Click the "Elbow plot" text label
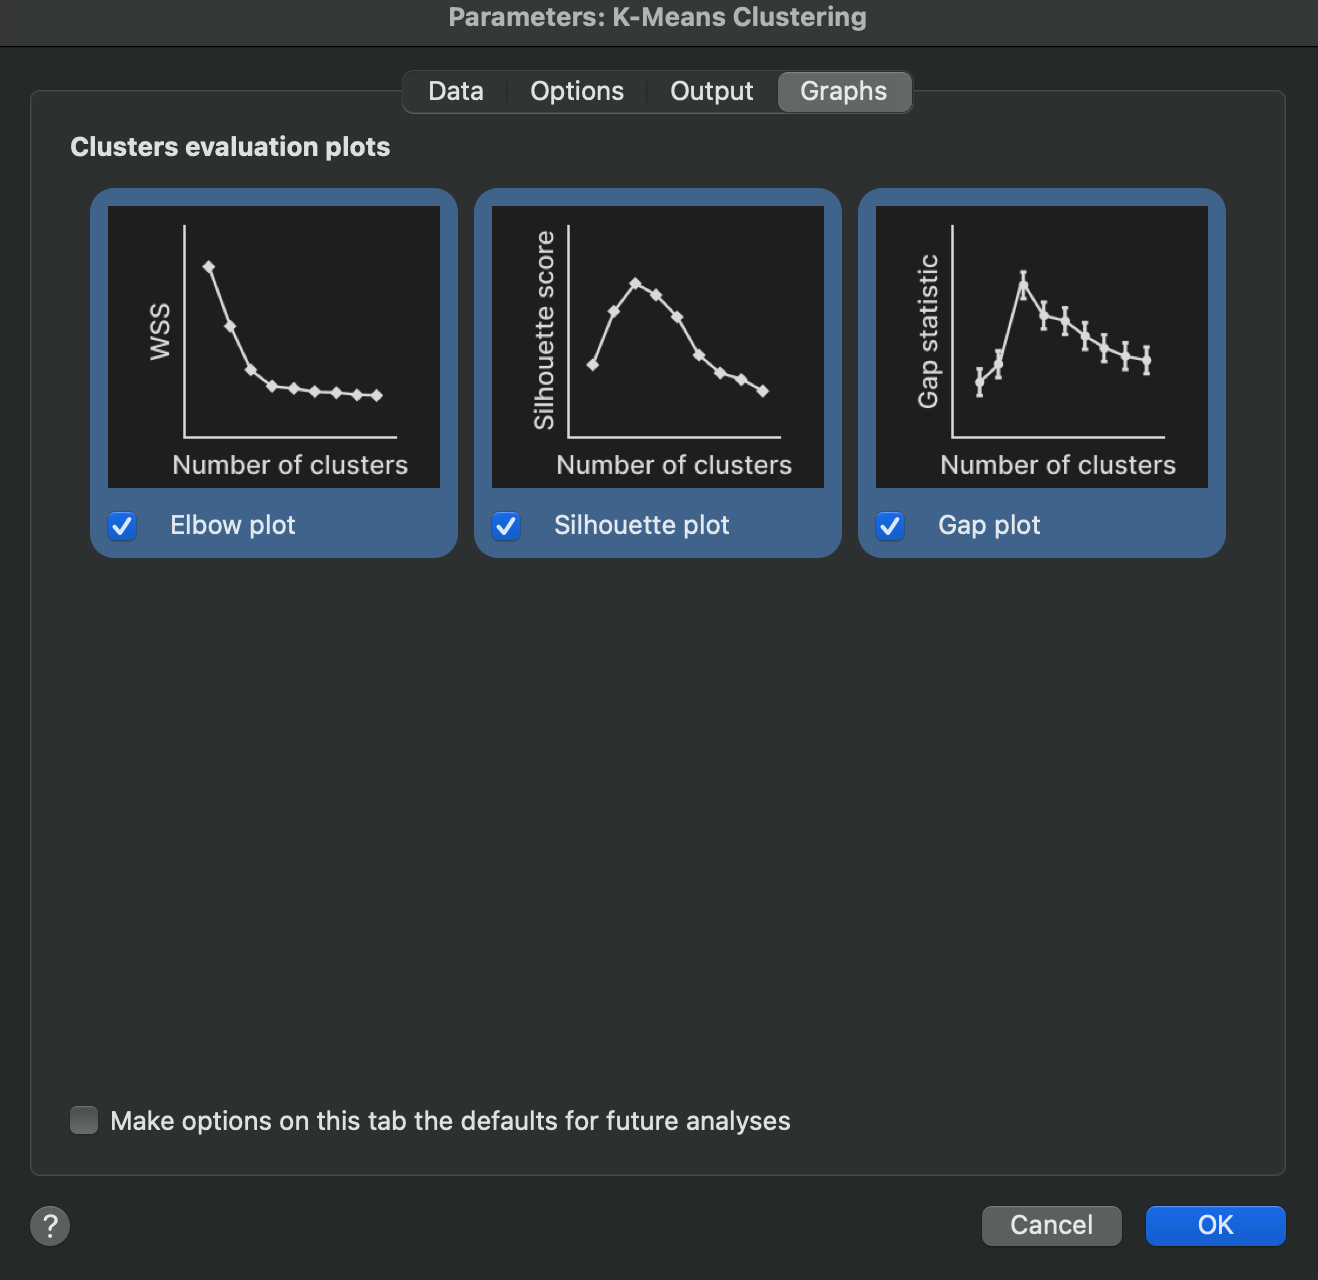1318x1280 pixels. click(x=233, y=525)
